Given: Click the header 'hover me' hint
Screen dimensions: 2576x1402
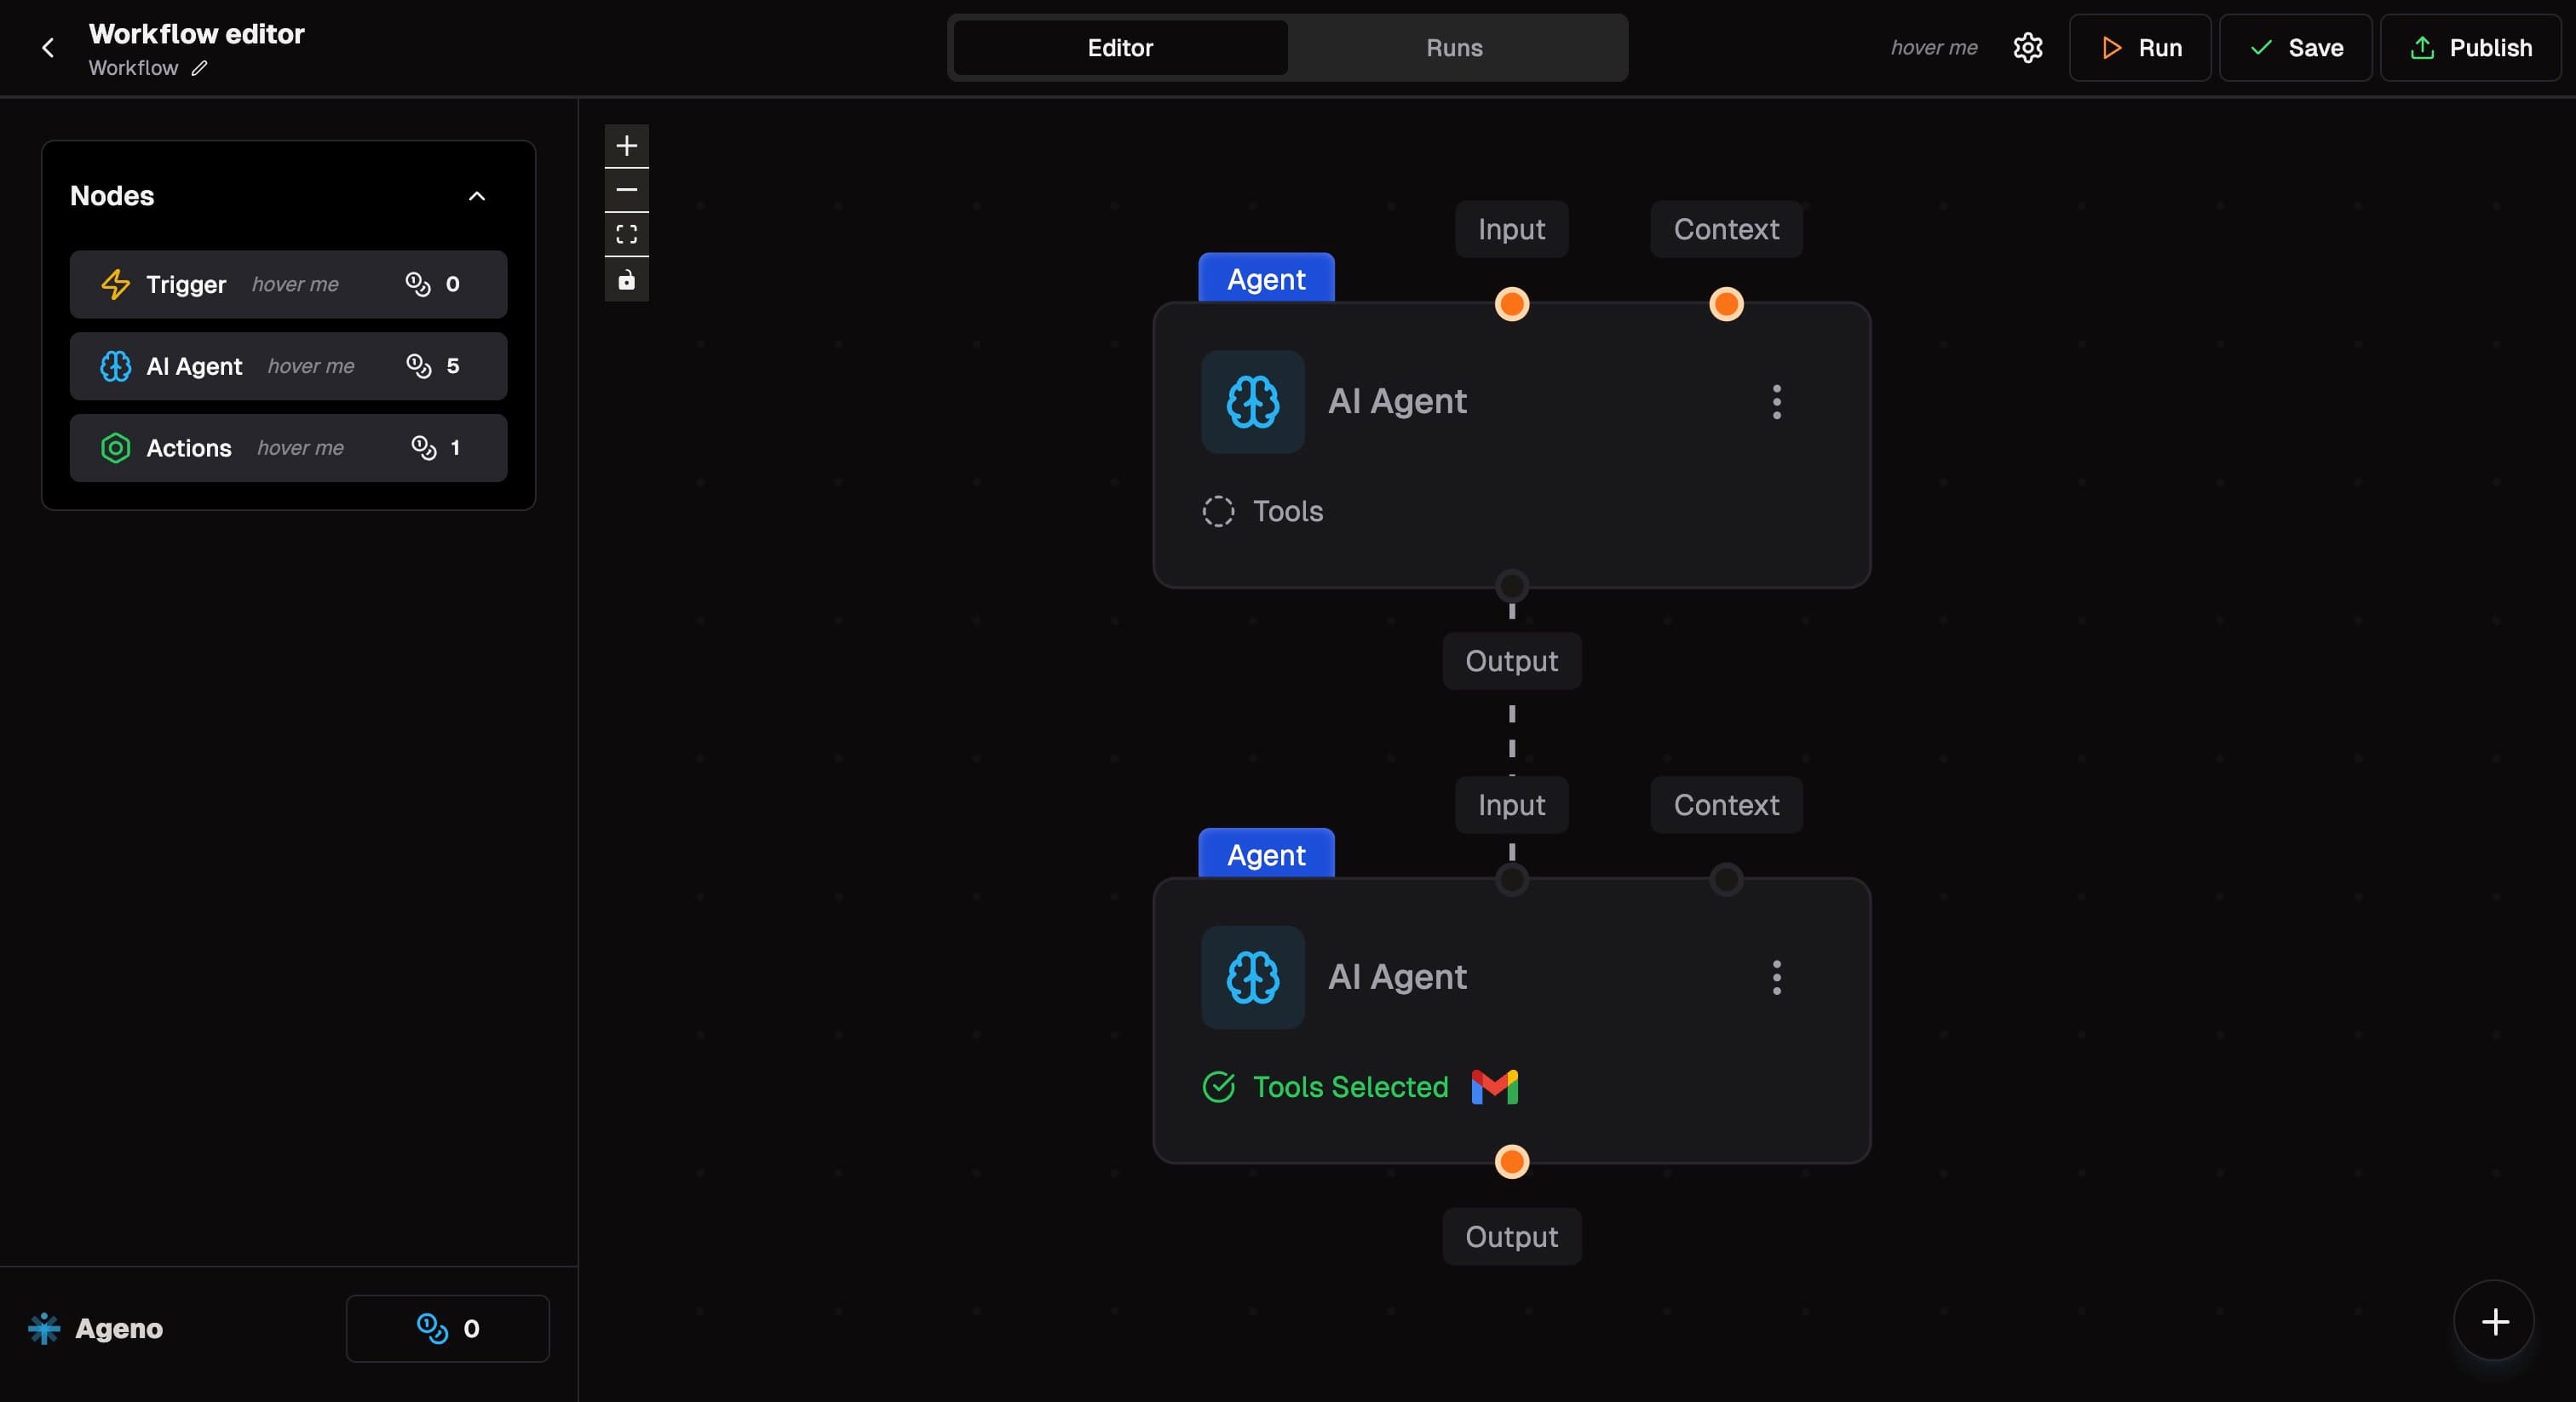Looking at the screenshot, I should pos(1933,47).
